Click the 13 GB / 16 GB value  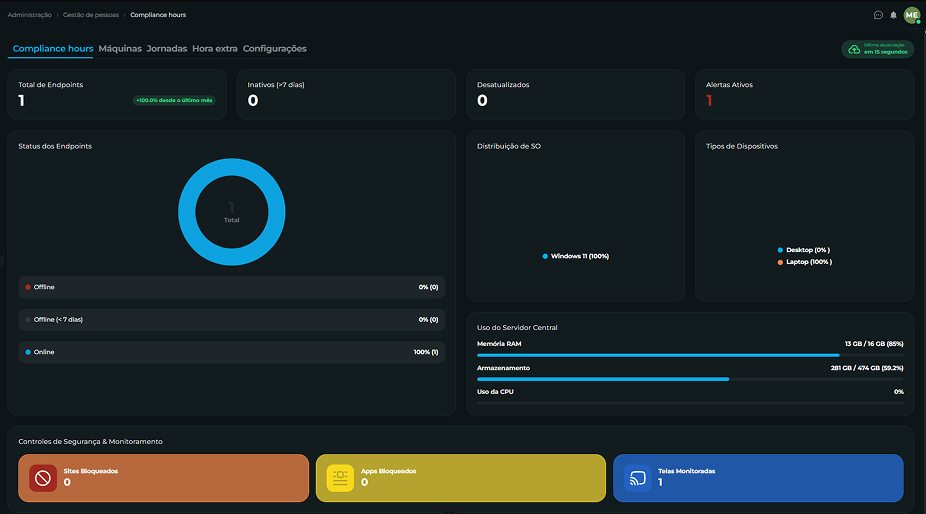[874, 344]
